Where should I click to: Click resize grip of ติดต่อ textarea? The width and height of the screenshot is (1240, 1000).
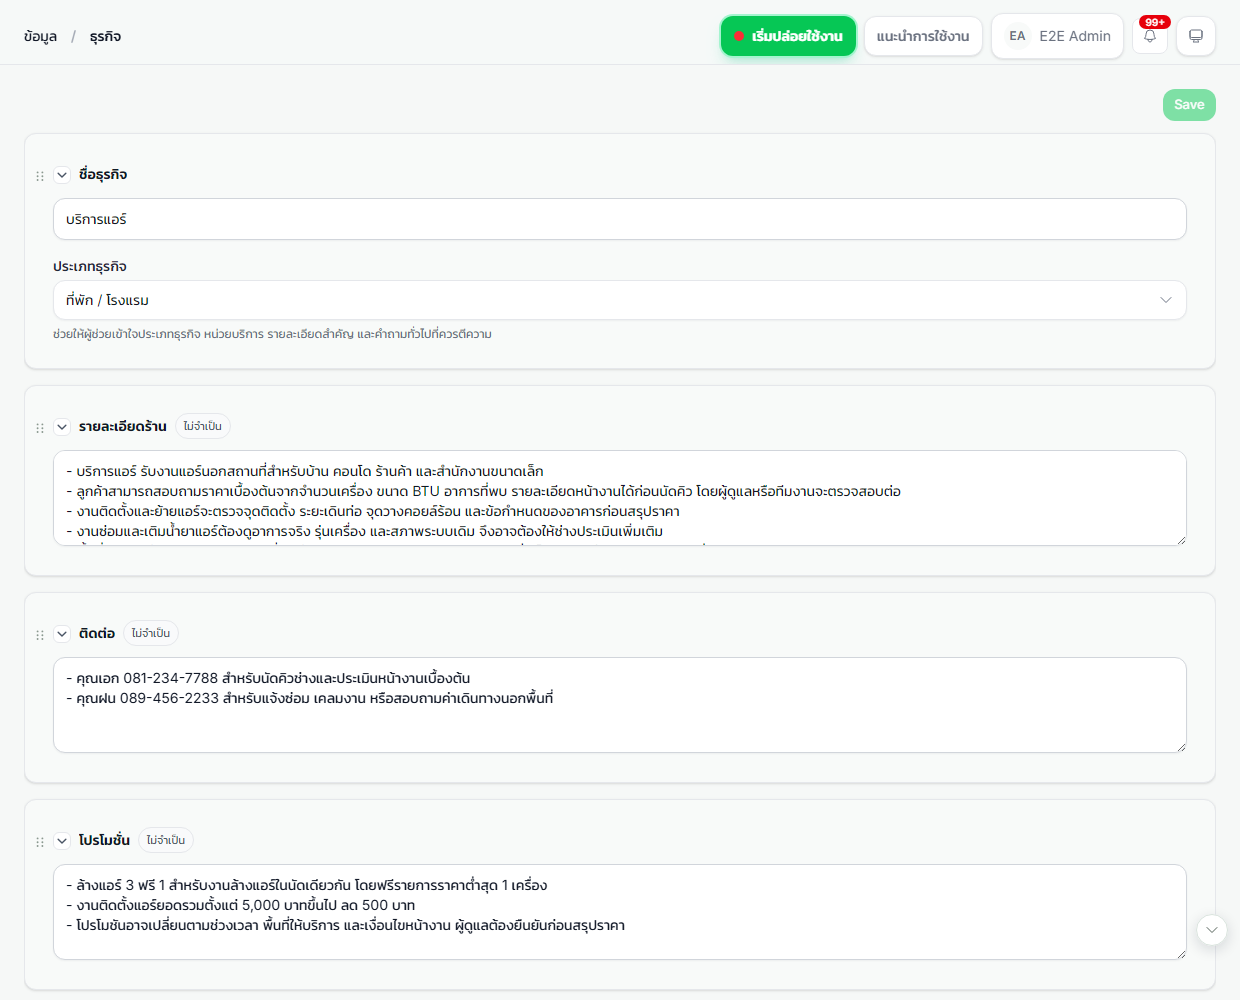(x=1180, y=746)
